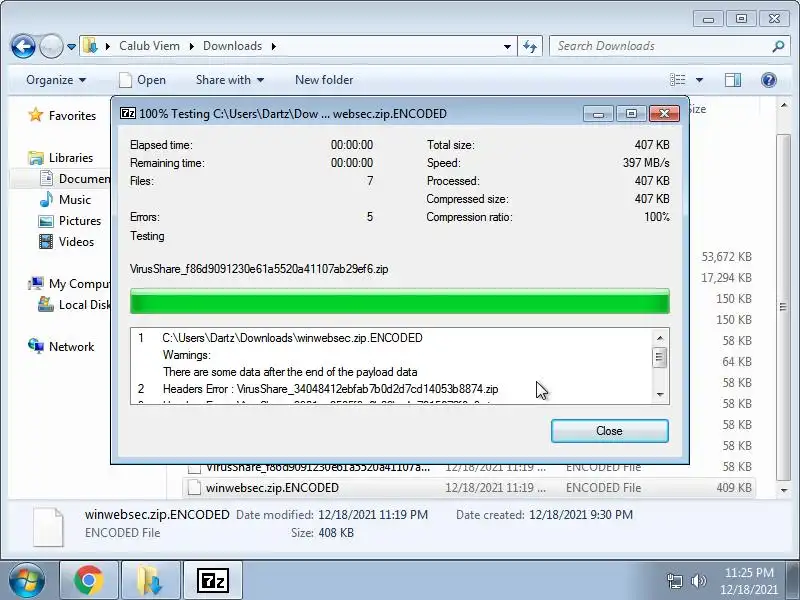Click the volume speaker tray icon
This screenshot has height=600, width=800.
tap(698, 581)
